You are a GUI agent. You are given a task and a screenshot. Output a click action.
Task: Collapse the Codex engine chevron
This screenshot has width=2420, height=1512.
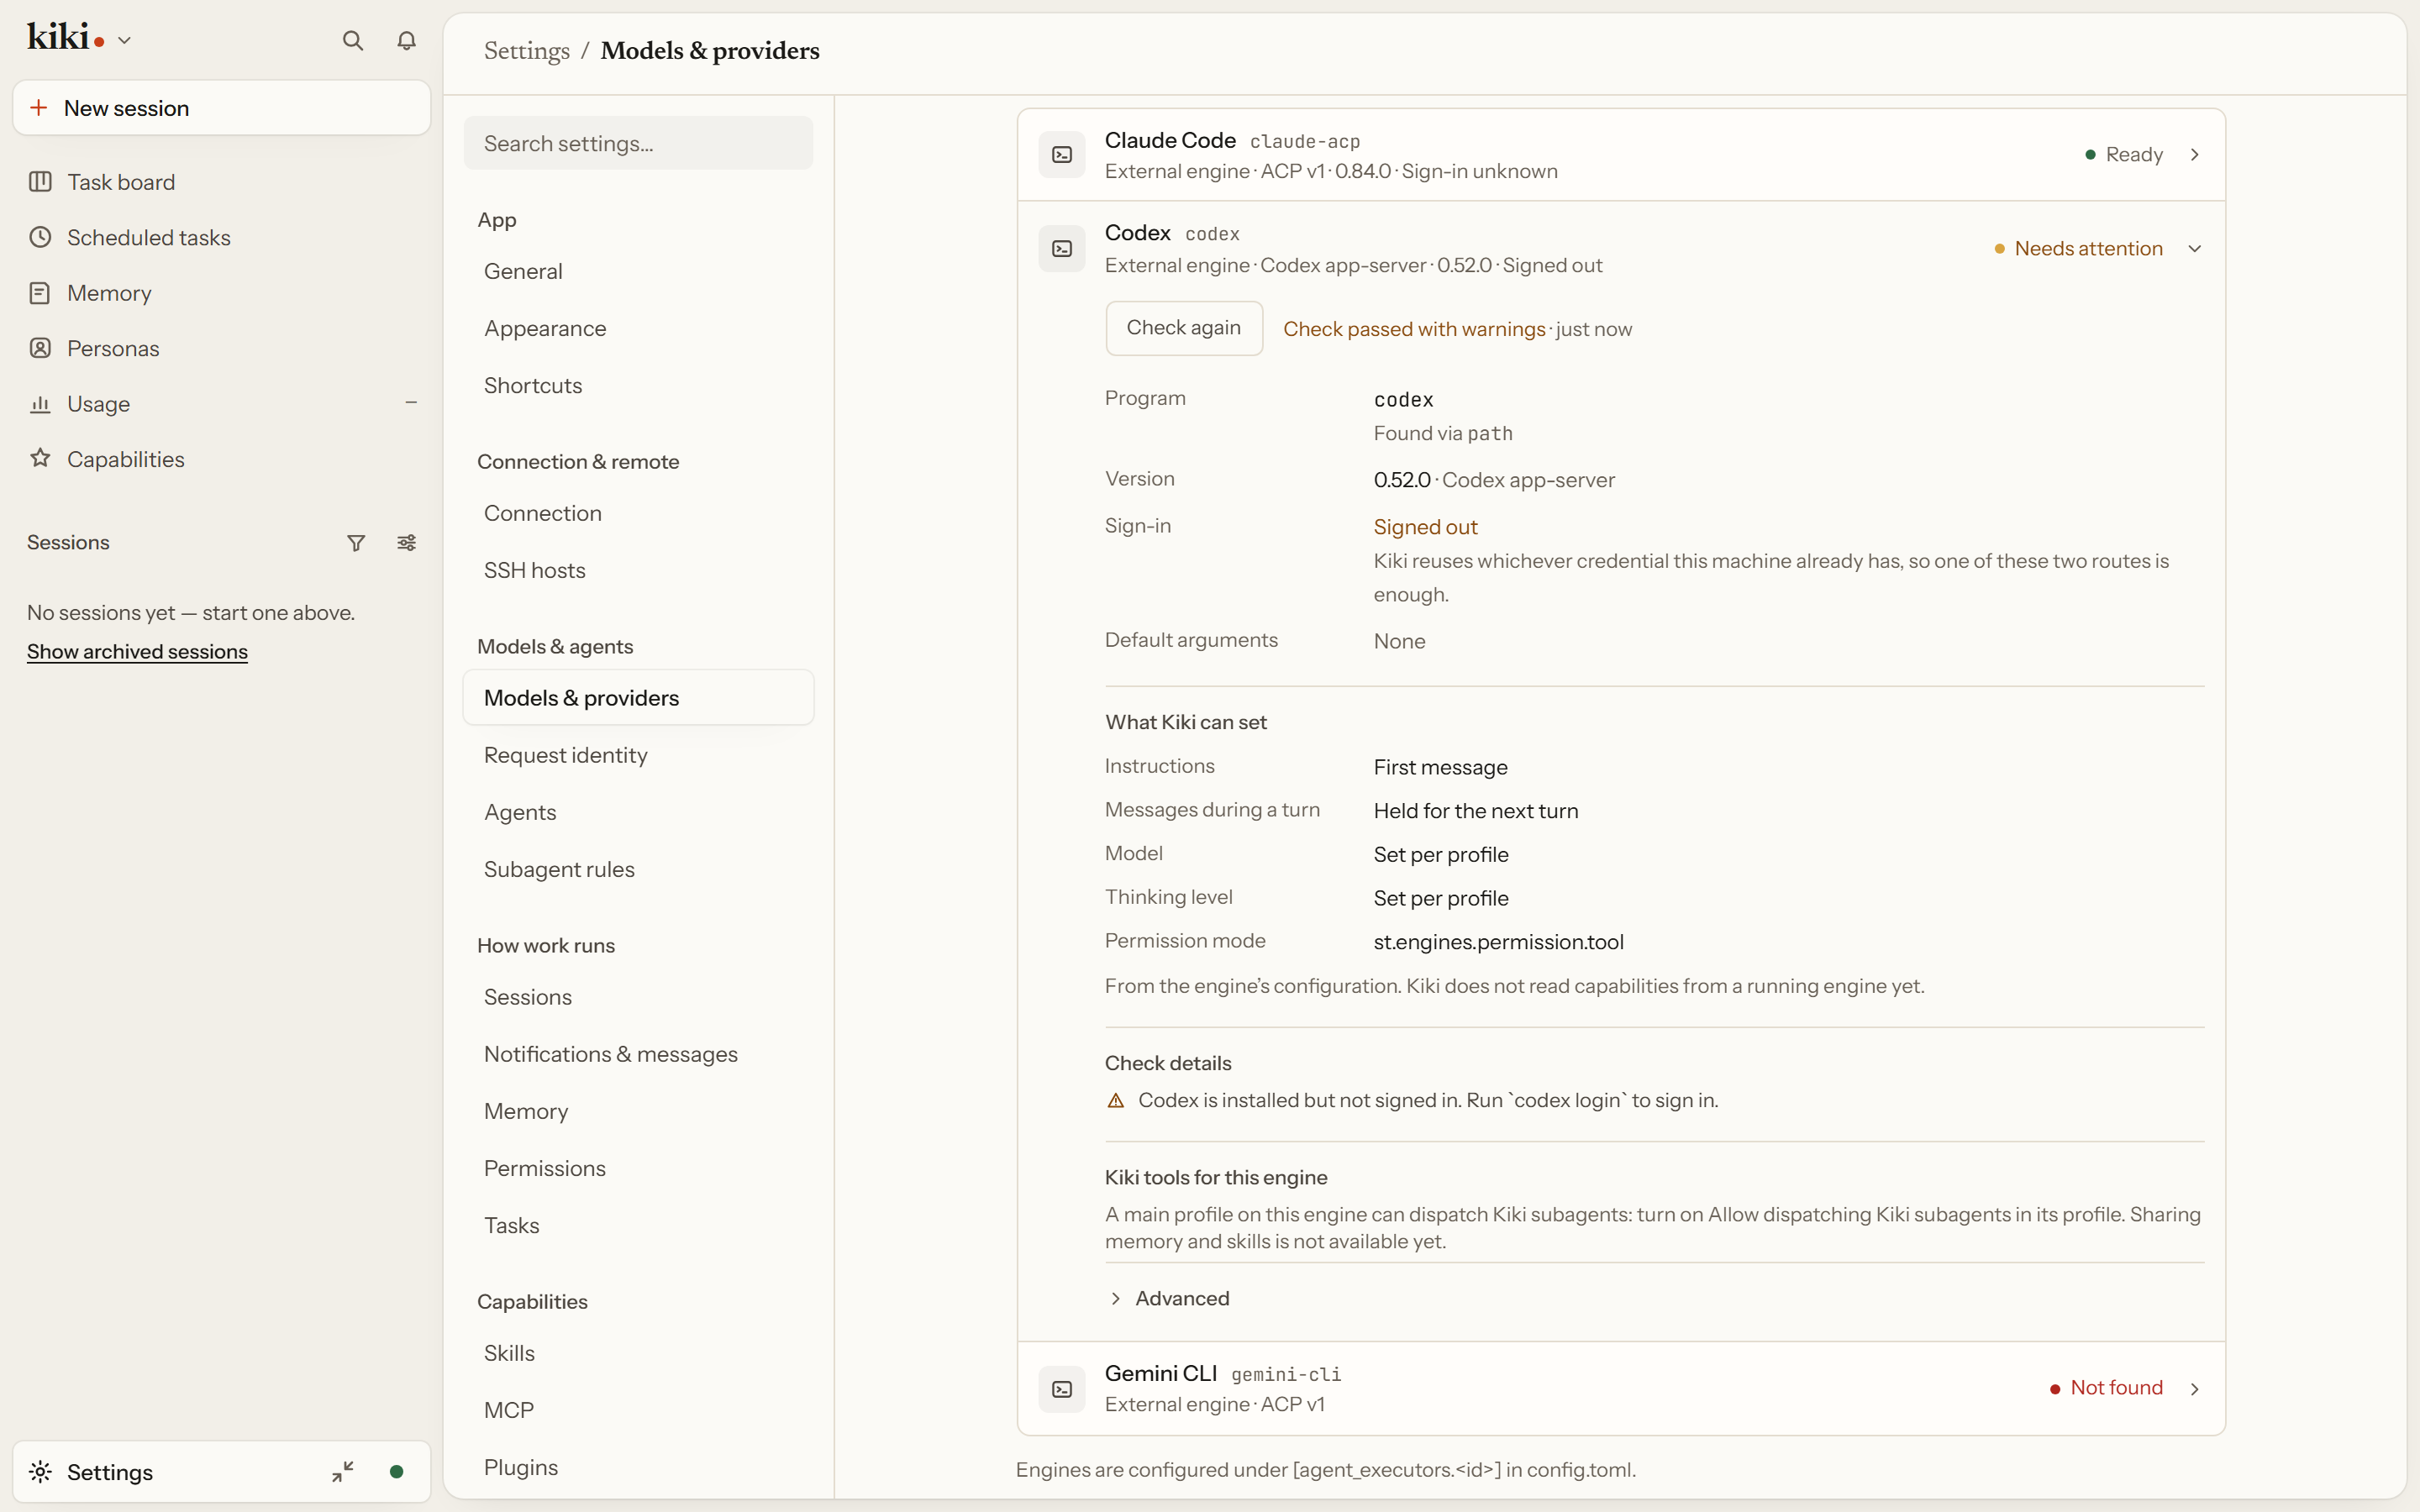point(2194,249)
